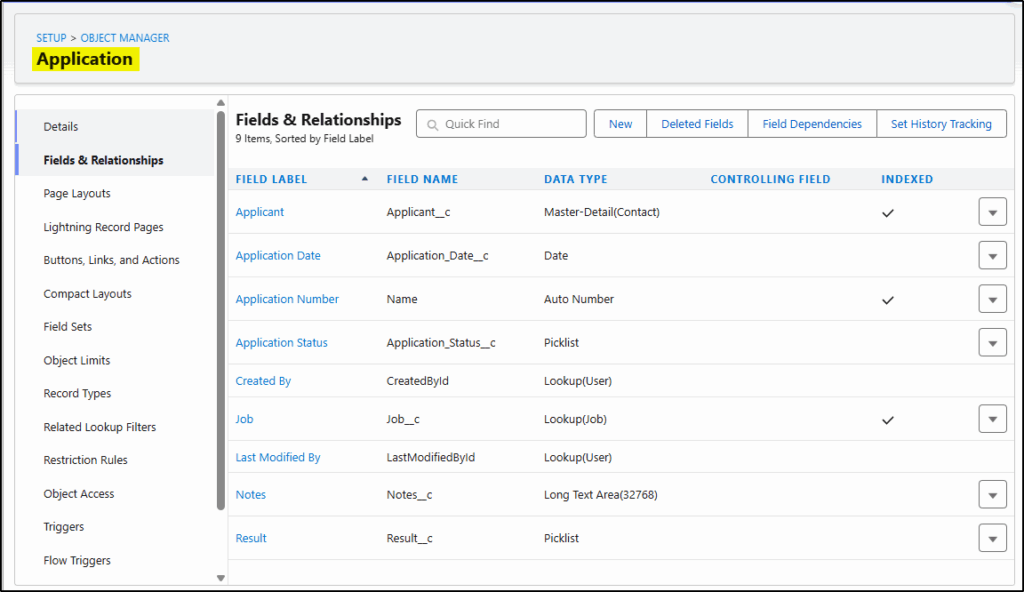Type in the Quick Find search field
Viewport: 1024px width, 592px height.
point(511,124)
